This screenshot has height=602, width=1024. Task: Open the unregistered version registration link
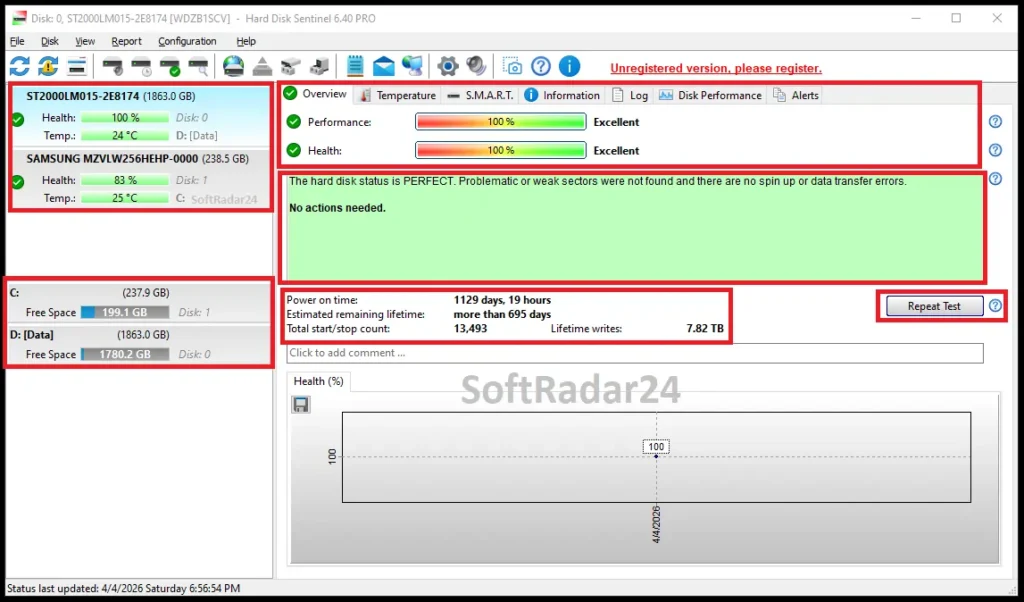(x=716, y=68)
